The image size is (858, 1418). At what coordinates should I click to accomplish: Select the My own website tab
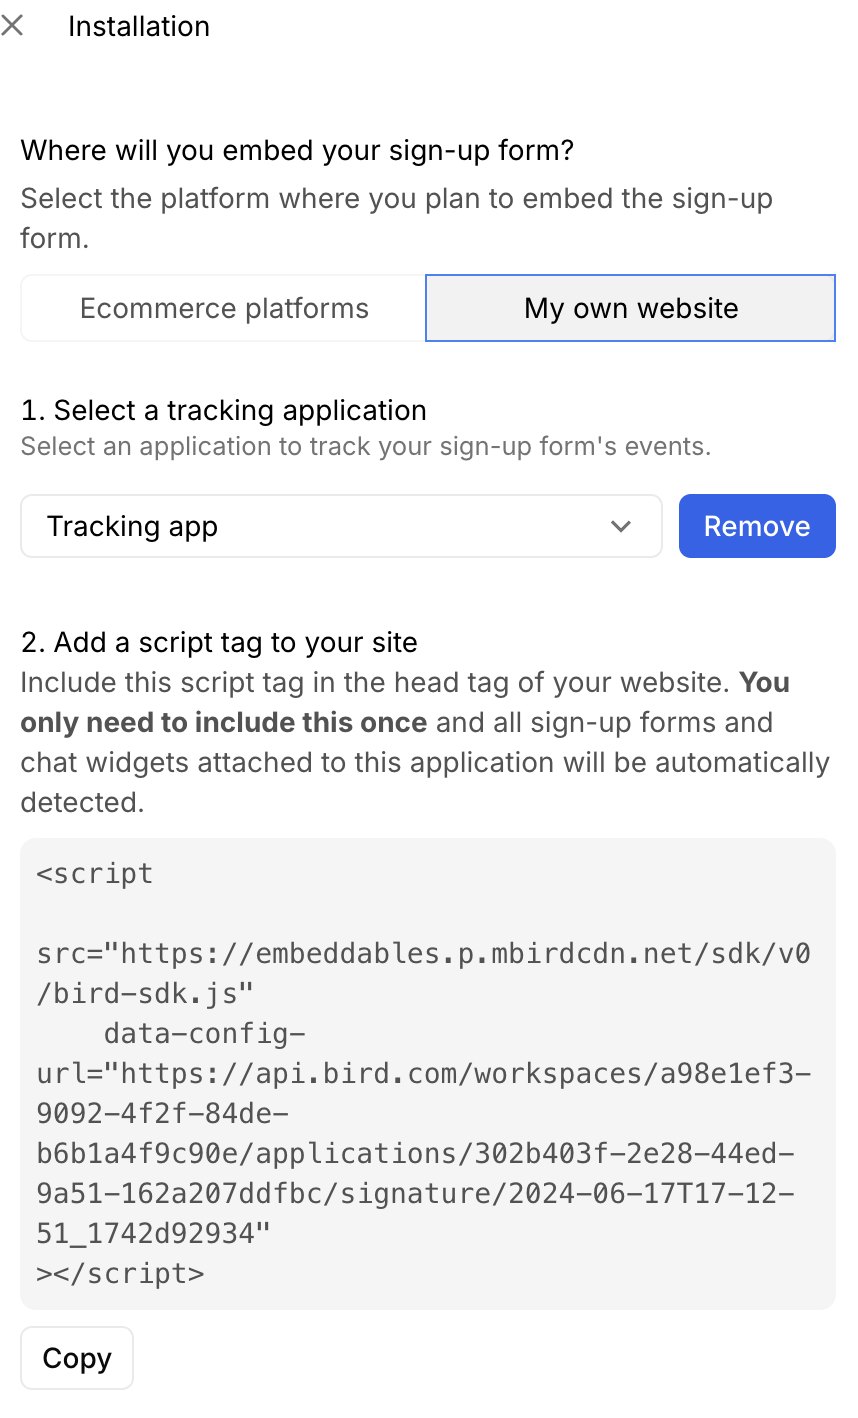click(x=631, y=308)
